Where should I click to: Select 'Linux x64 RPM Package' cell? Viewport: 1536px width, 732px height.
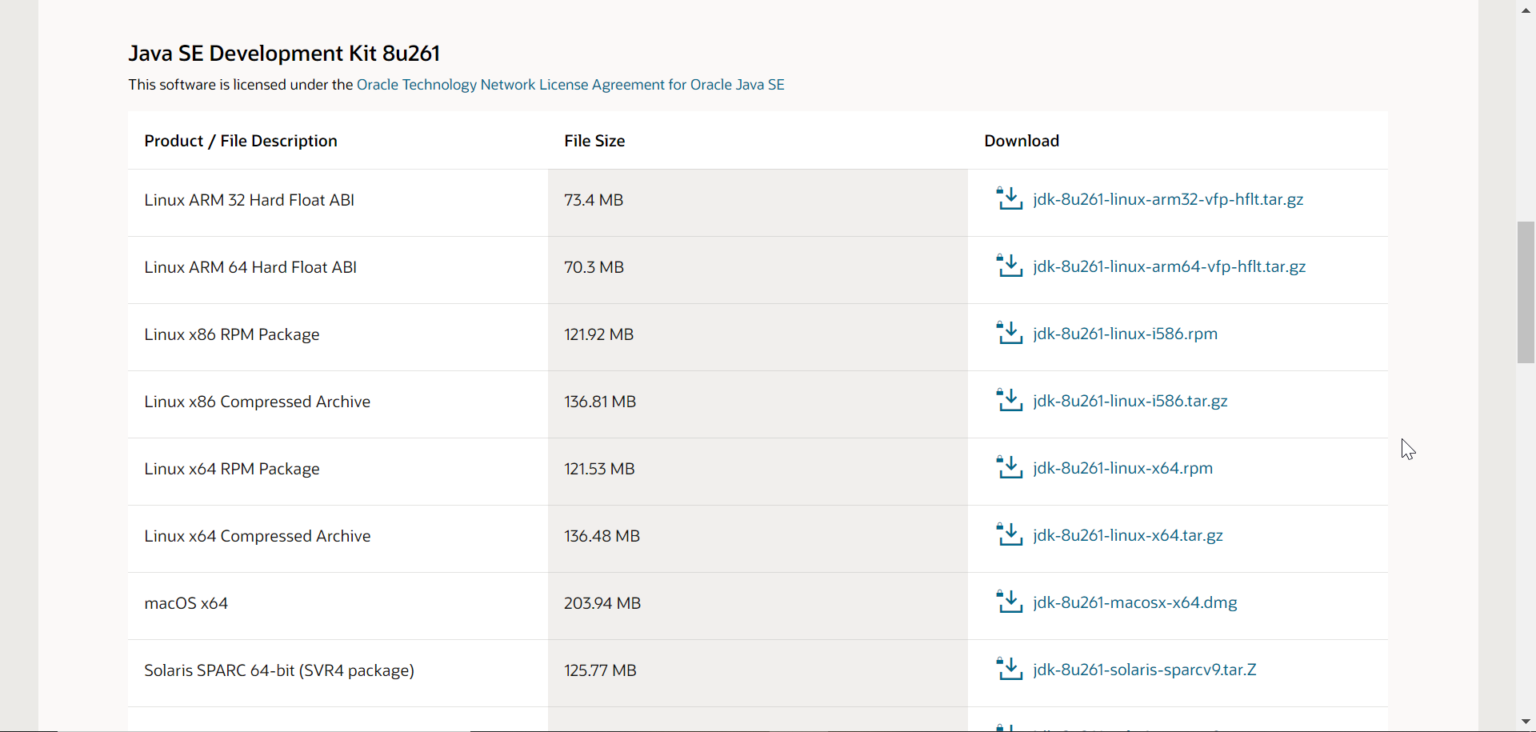[338, 471]
